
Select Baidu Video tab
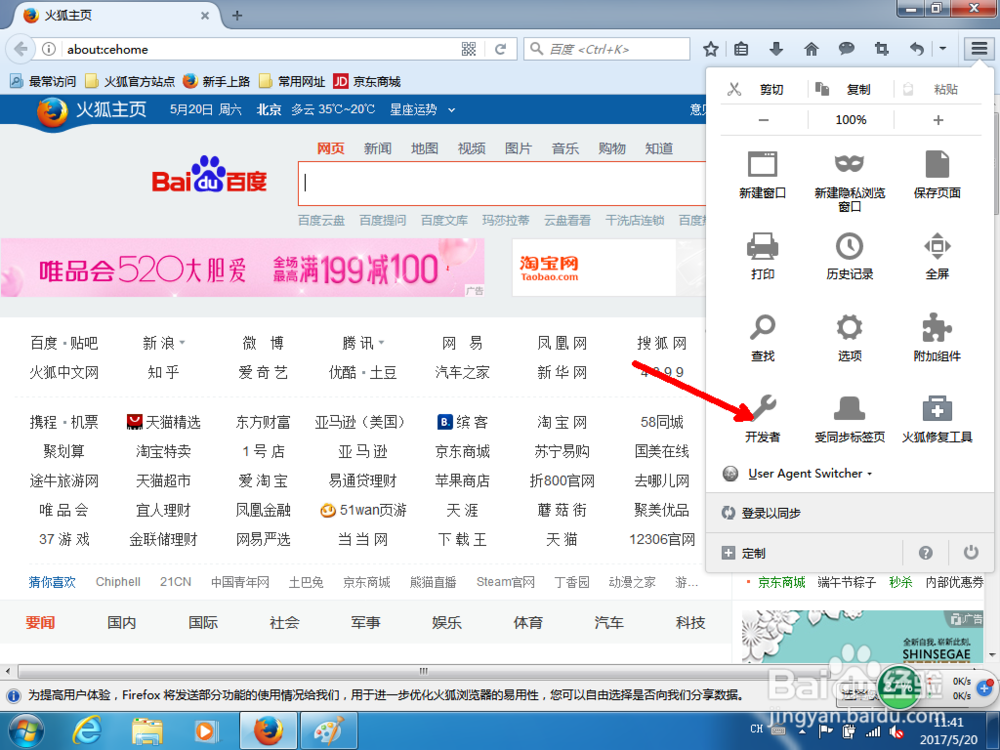click(471, 149)
